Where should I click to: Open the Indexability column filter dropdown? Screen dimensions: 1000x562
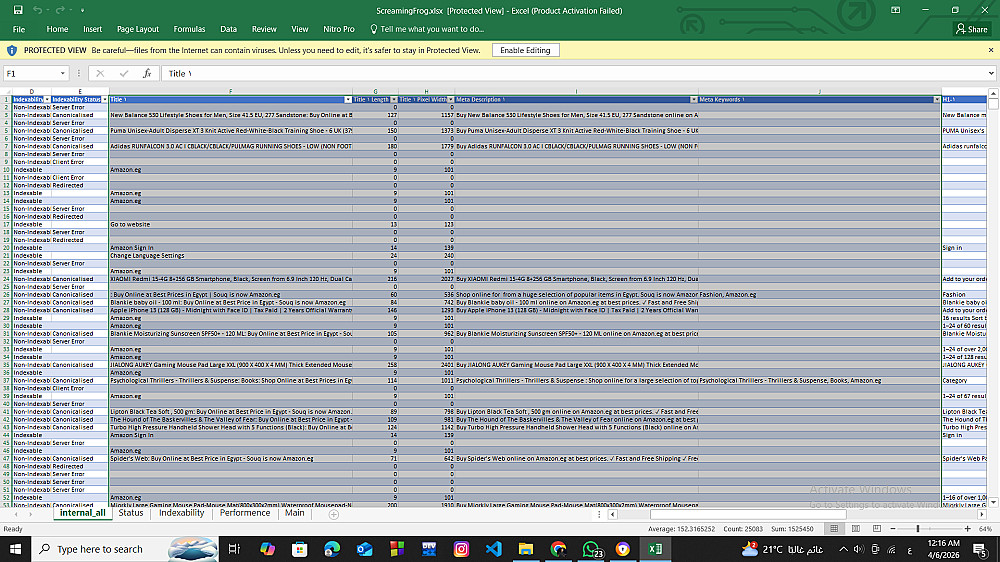tap(47, 100)
